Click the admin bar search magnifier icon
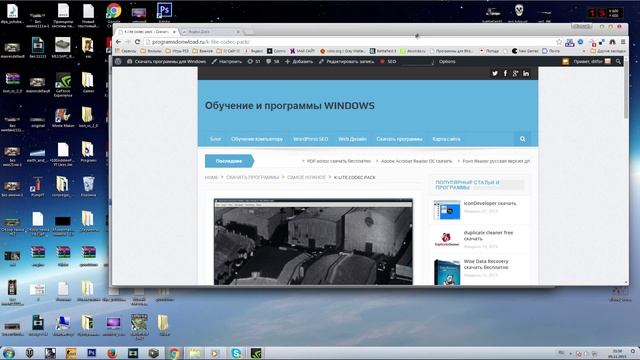Screen dimensions: 640x360 click(618, 62)
